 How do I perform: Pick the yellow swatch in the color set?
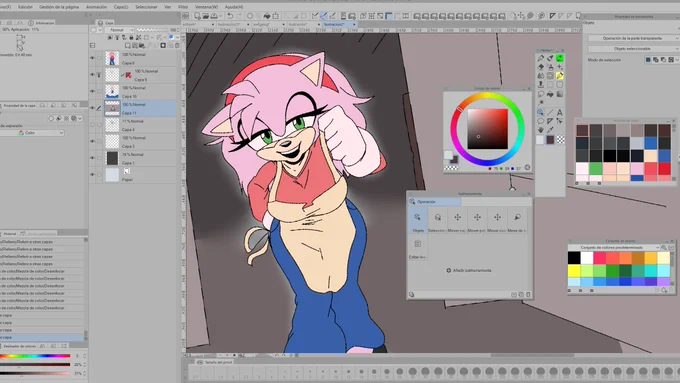[574, 271]
